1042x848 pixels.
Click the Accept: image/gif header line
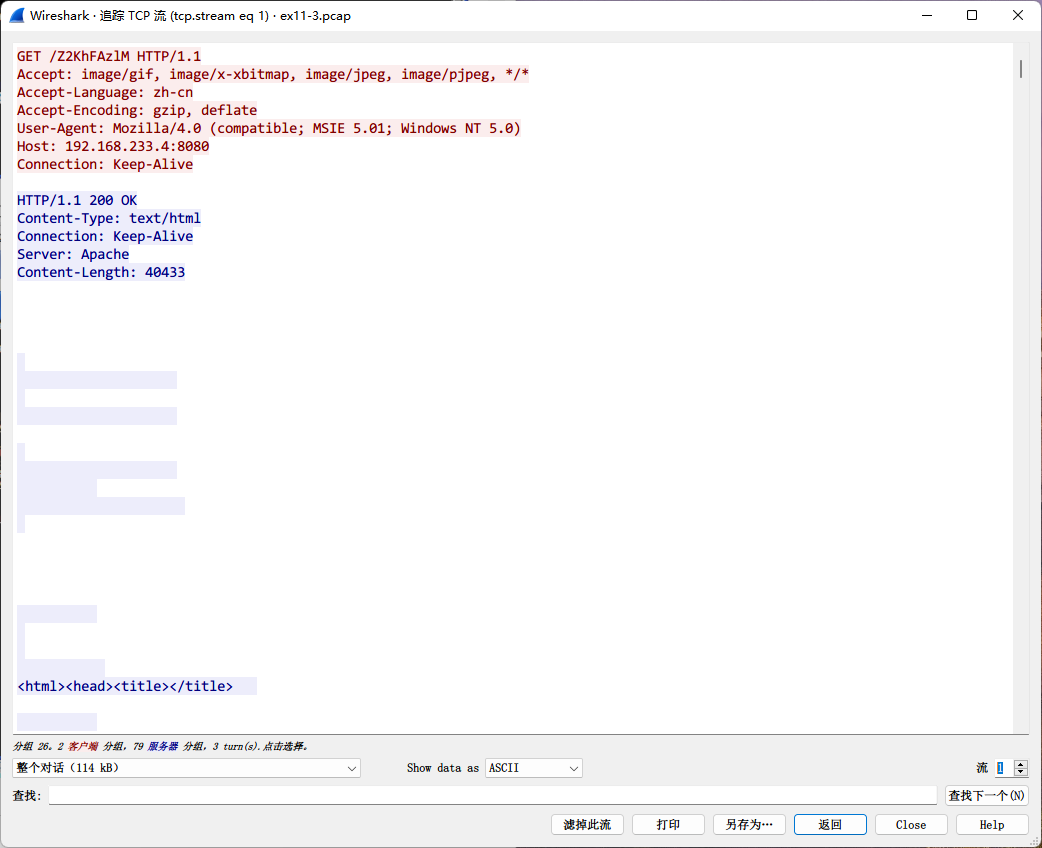pos(272,74)
